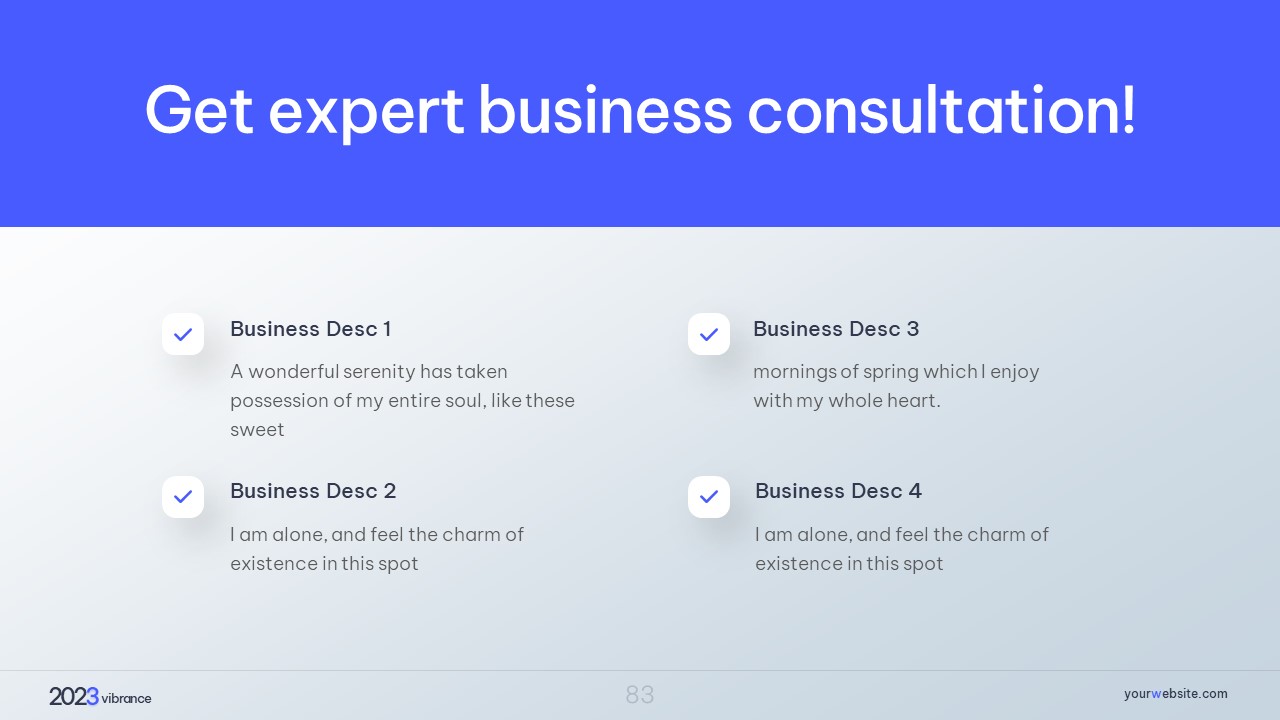Click the blue '3' in the 2023 logo
This screenshot has height=720, width=1280.
[x=93, y=697]
